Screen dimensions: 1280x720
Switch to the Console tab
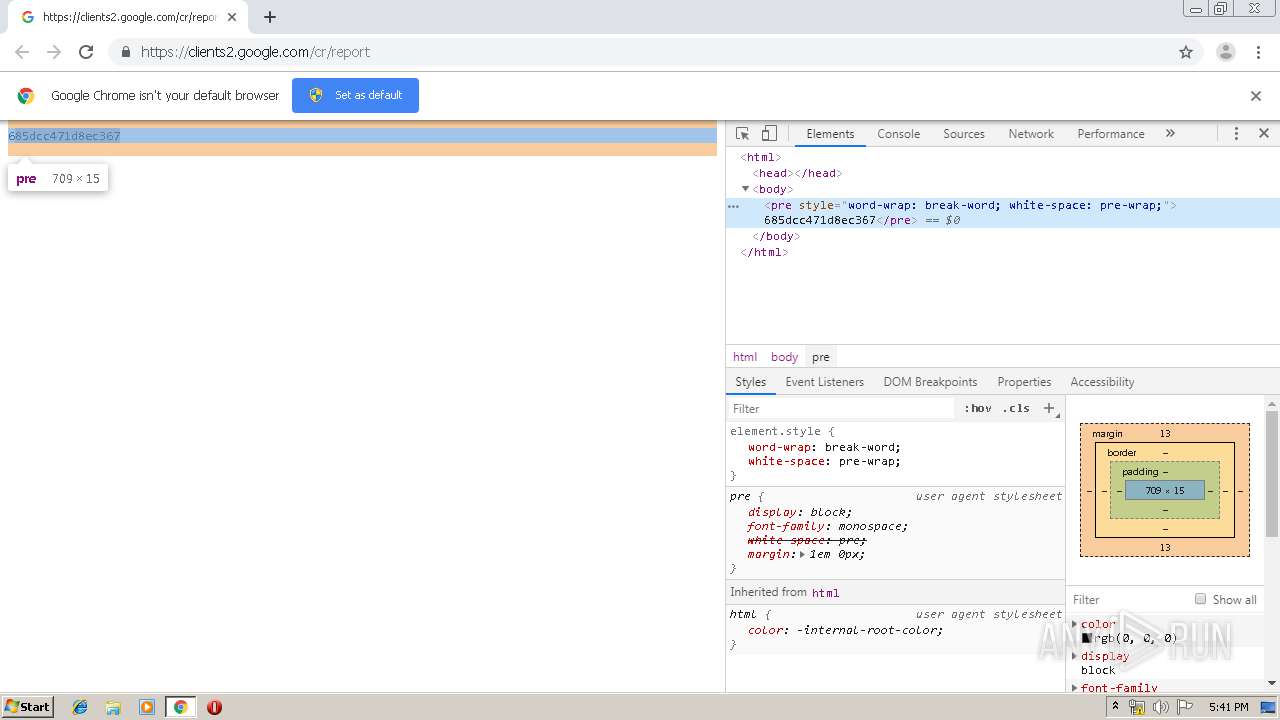898,134
